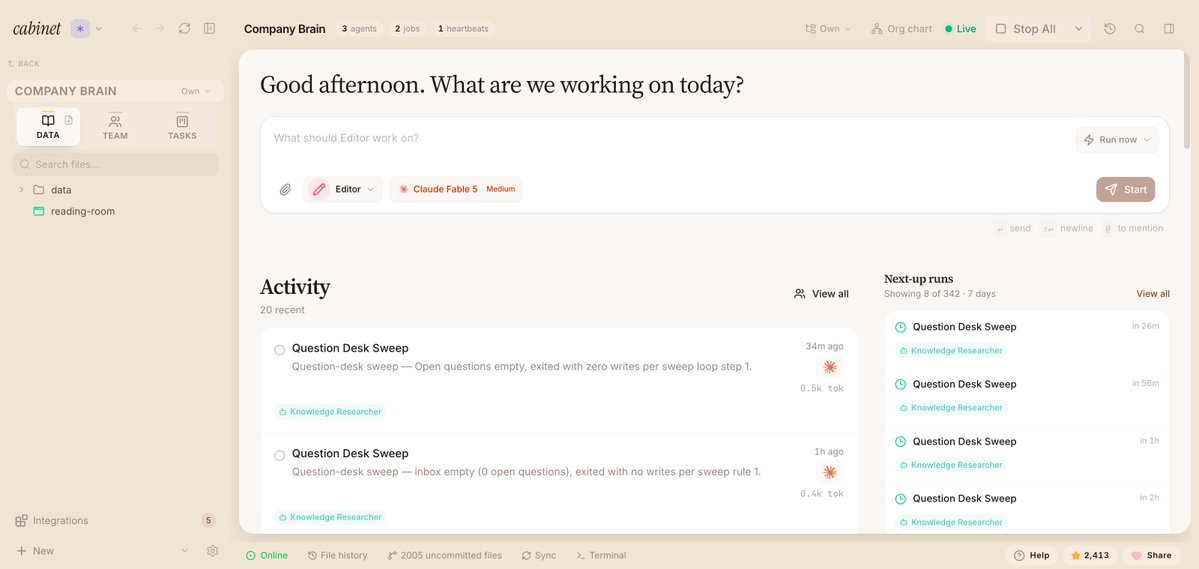Open the history clock icon

pos(1110,29)
